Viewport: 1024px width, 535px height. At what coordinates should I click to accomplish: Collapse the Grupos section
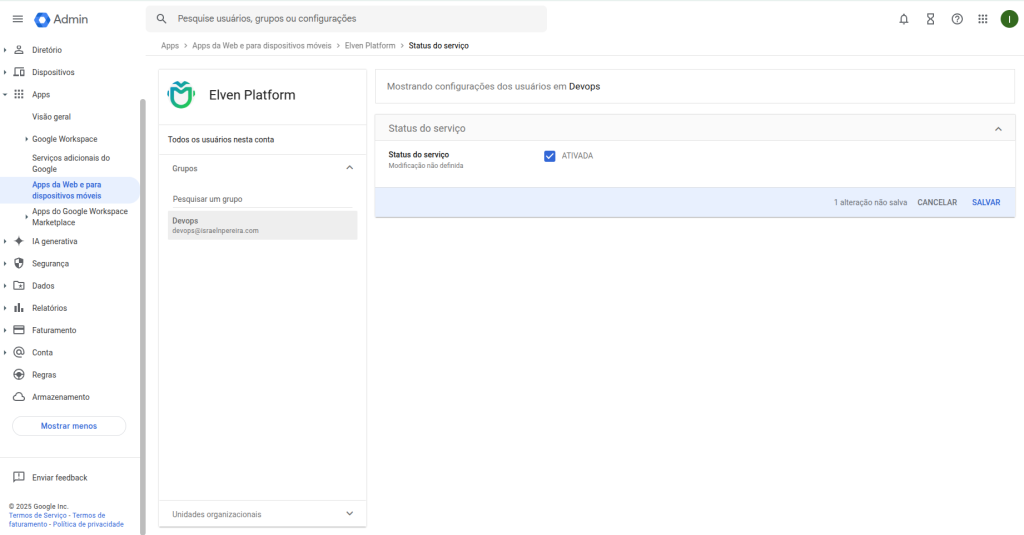pos(349,168)
